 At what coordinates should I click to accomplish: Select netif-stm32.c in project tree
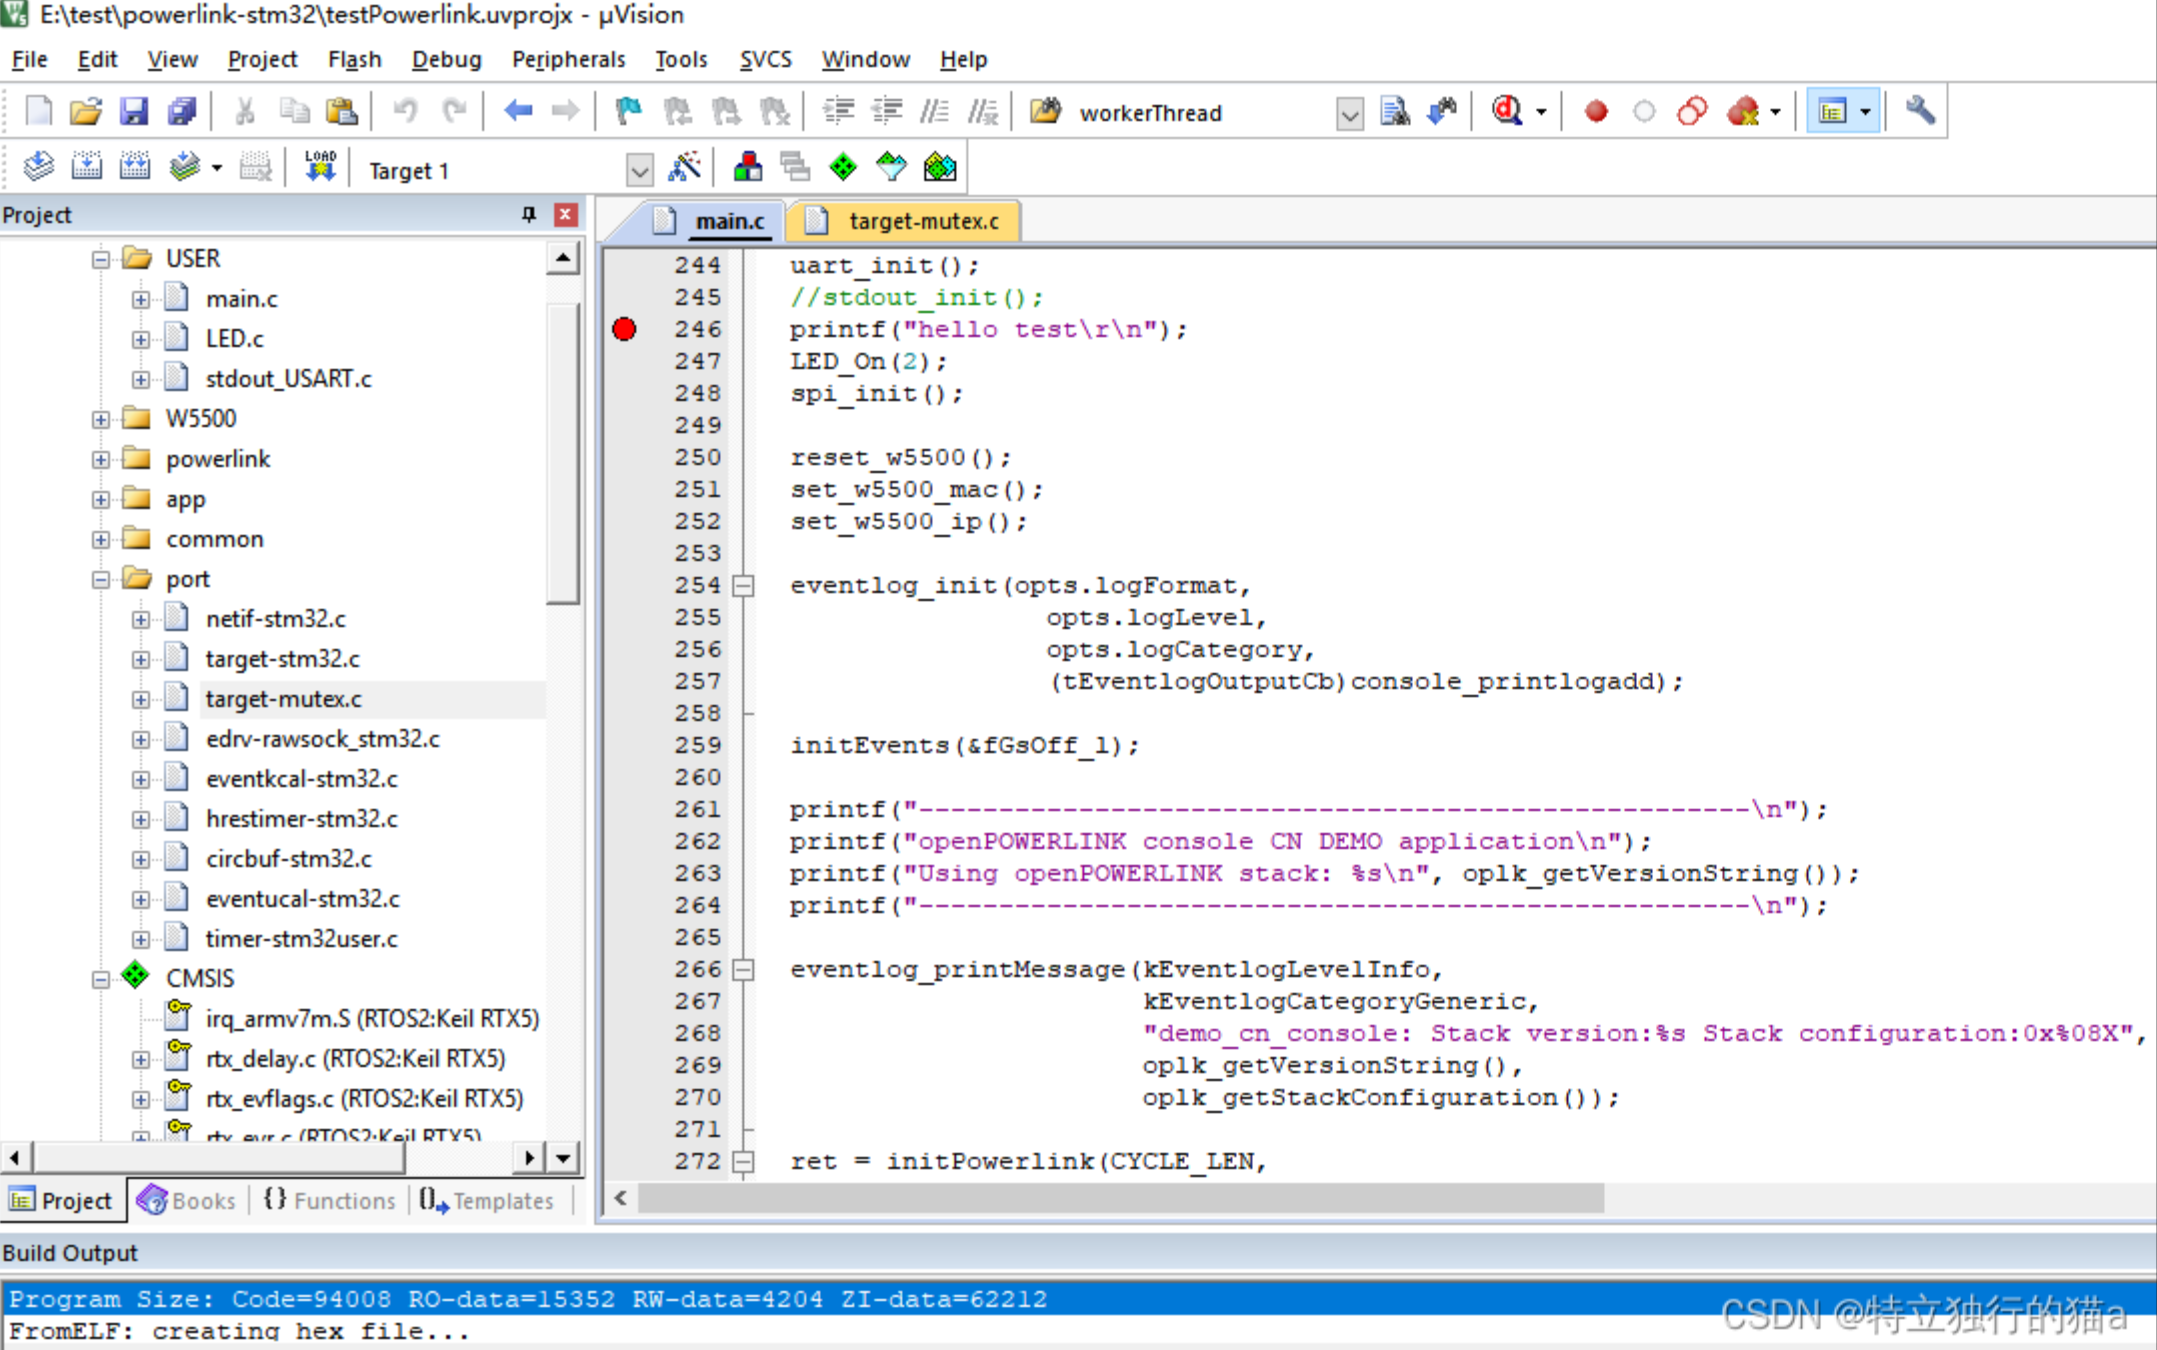coord(275,619)
